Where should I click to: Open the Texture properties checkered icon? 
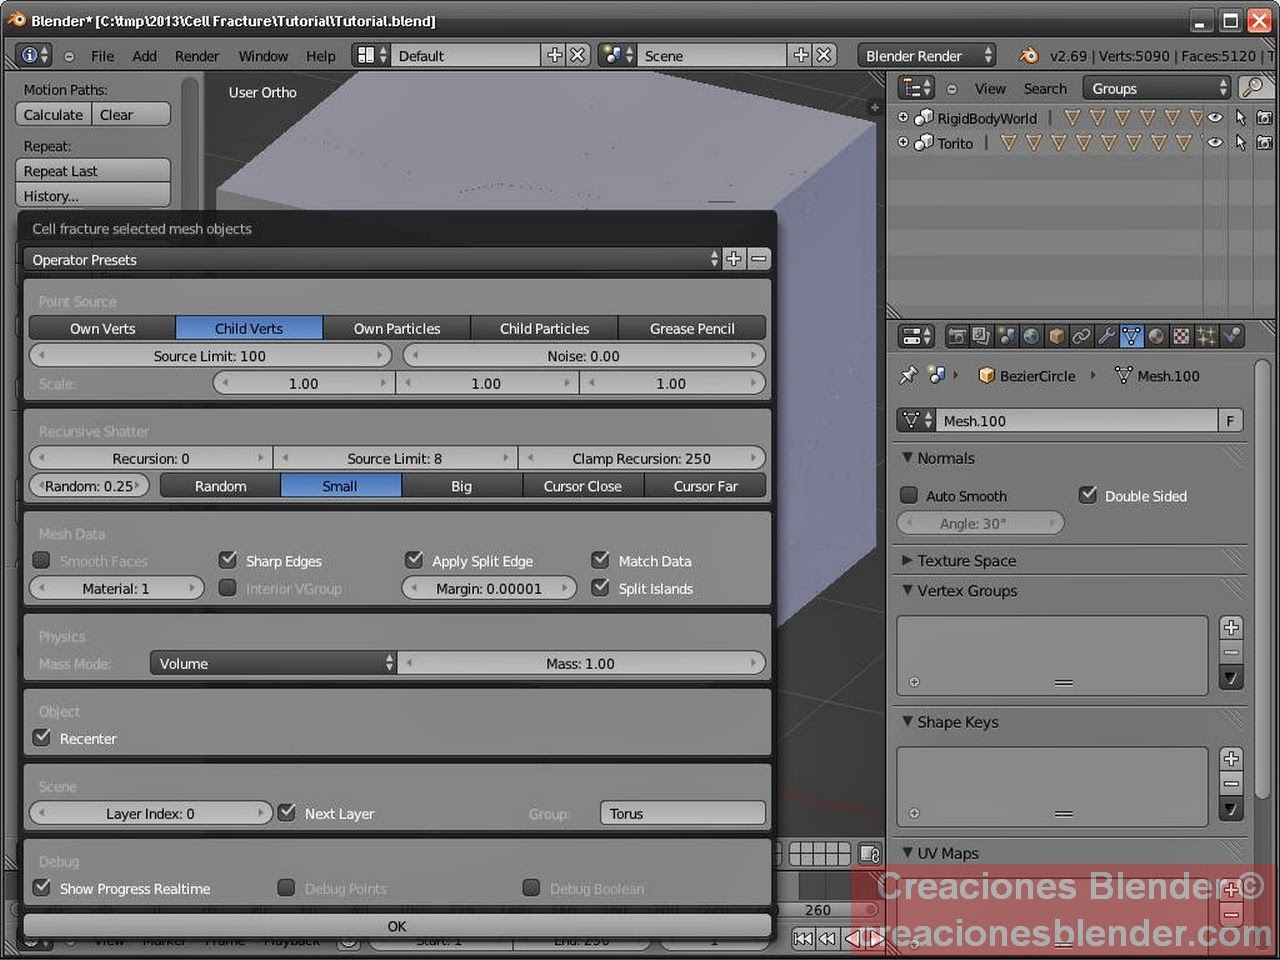tap(1181, 336)
